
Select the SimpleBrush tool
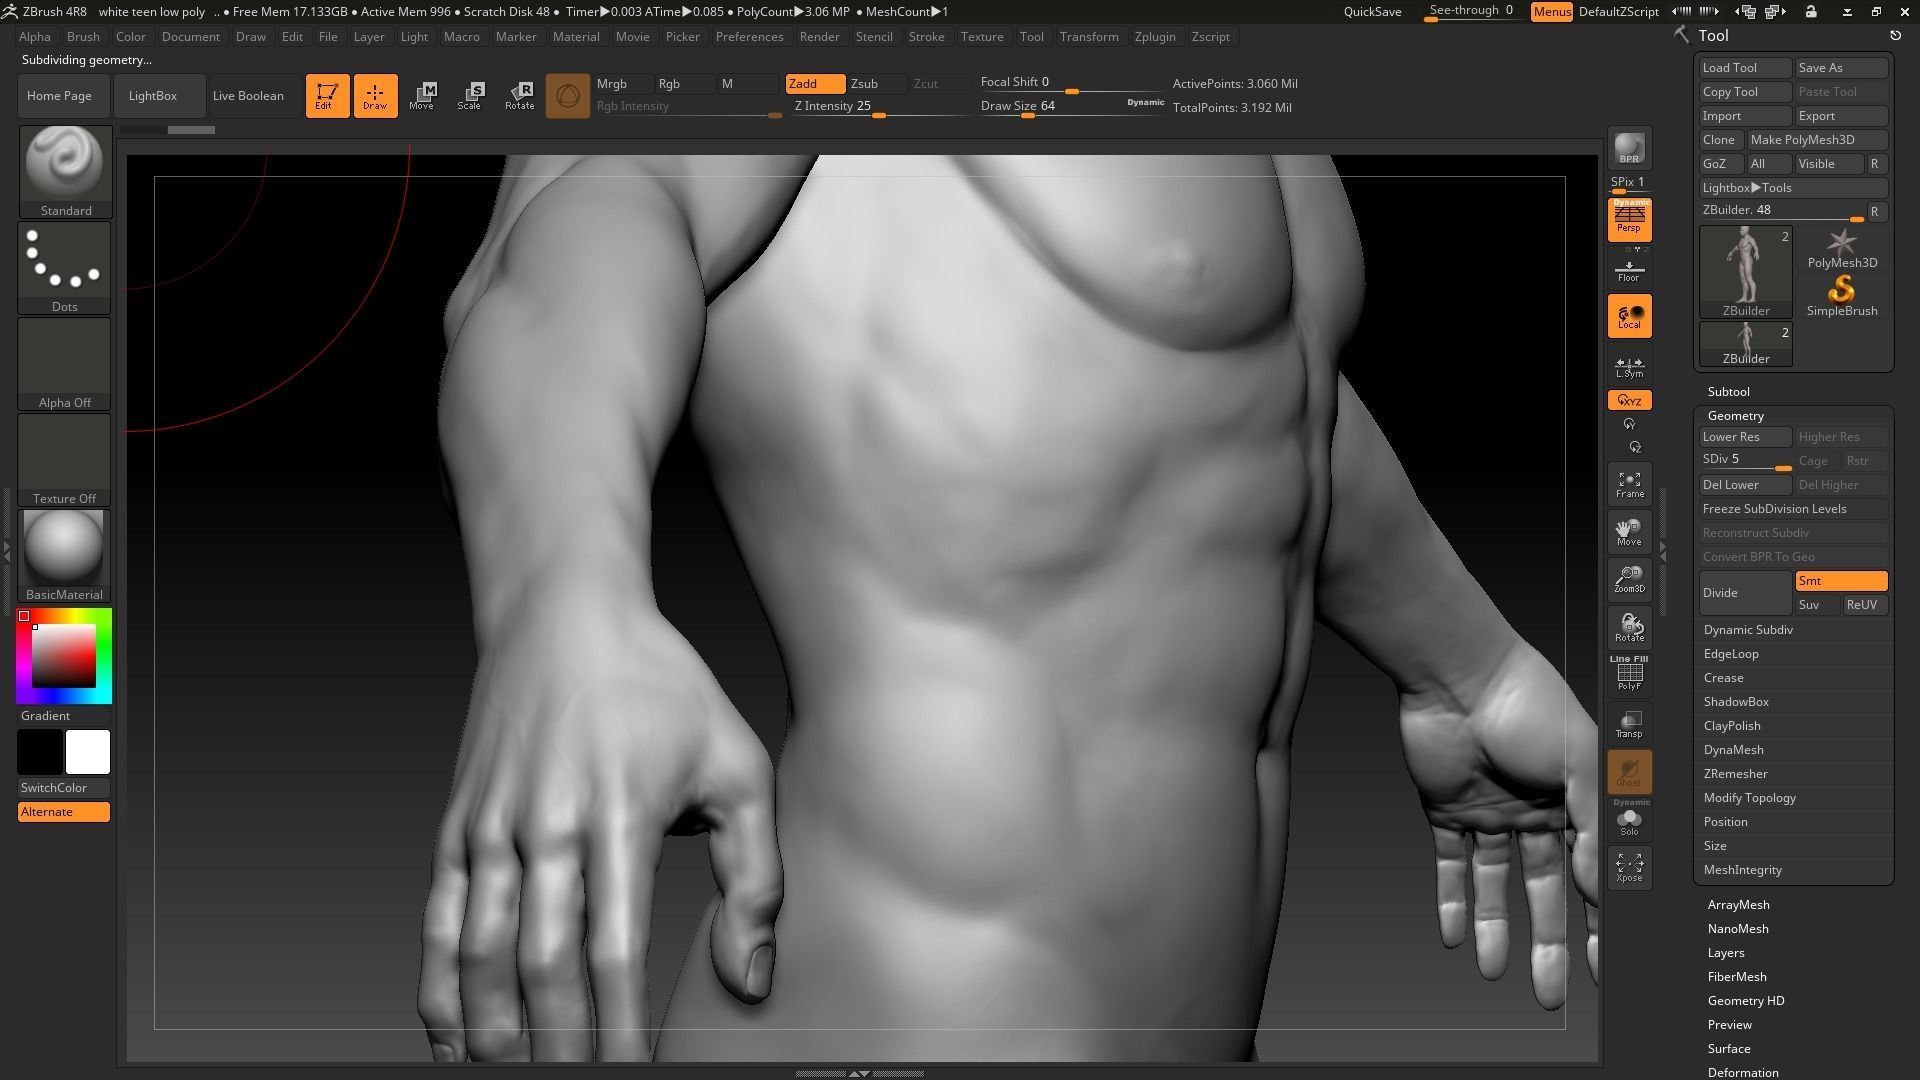(1841, 297)
